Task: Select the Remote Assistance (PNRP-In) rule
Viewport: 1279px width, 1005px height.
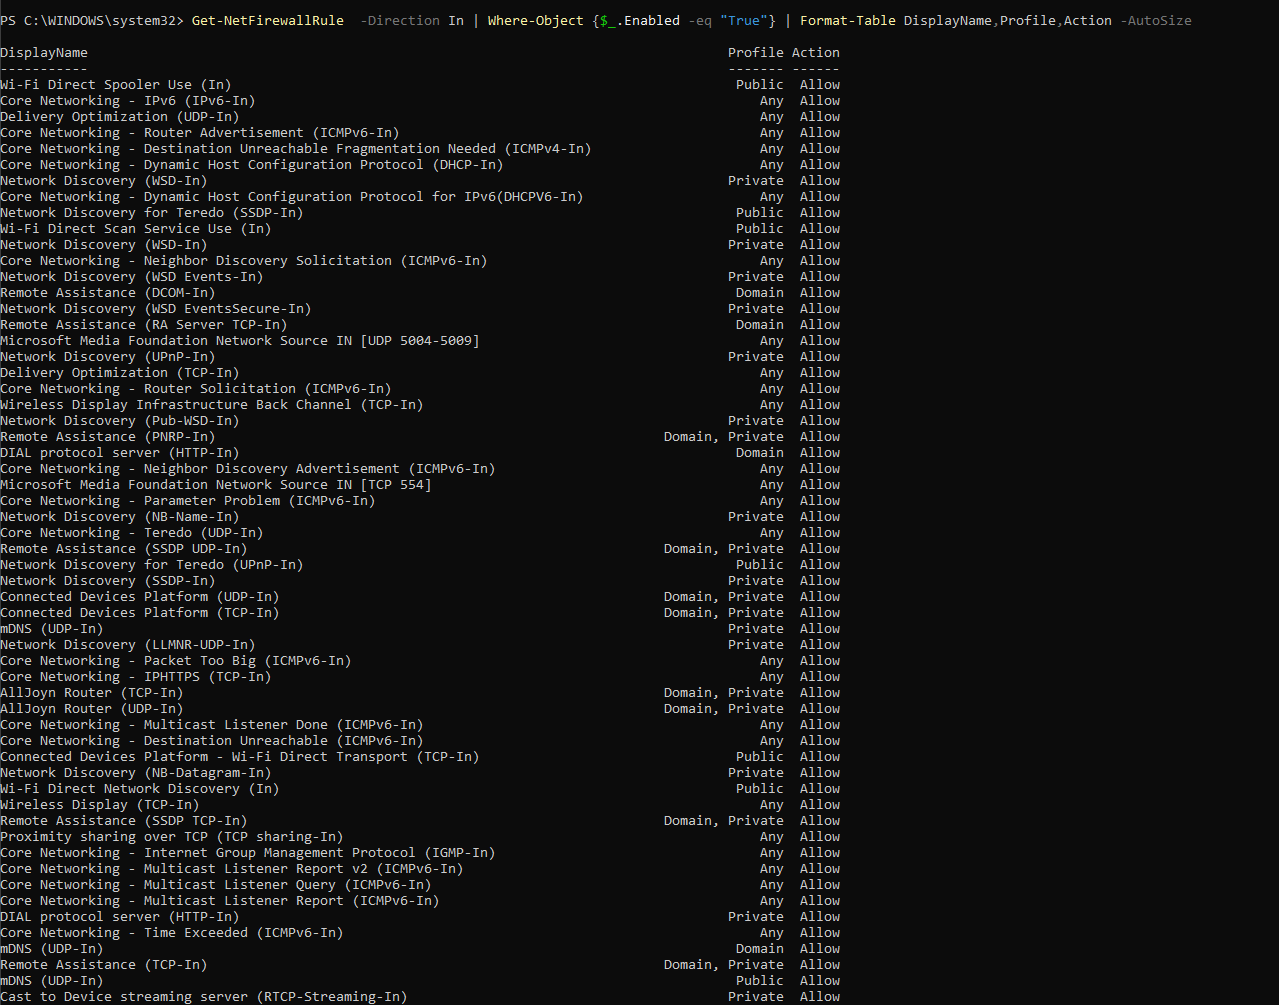Action: pos(107,437)
